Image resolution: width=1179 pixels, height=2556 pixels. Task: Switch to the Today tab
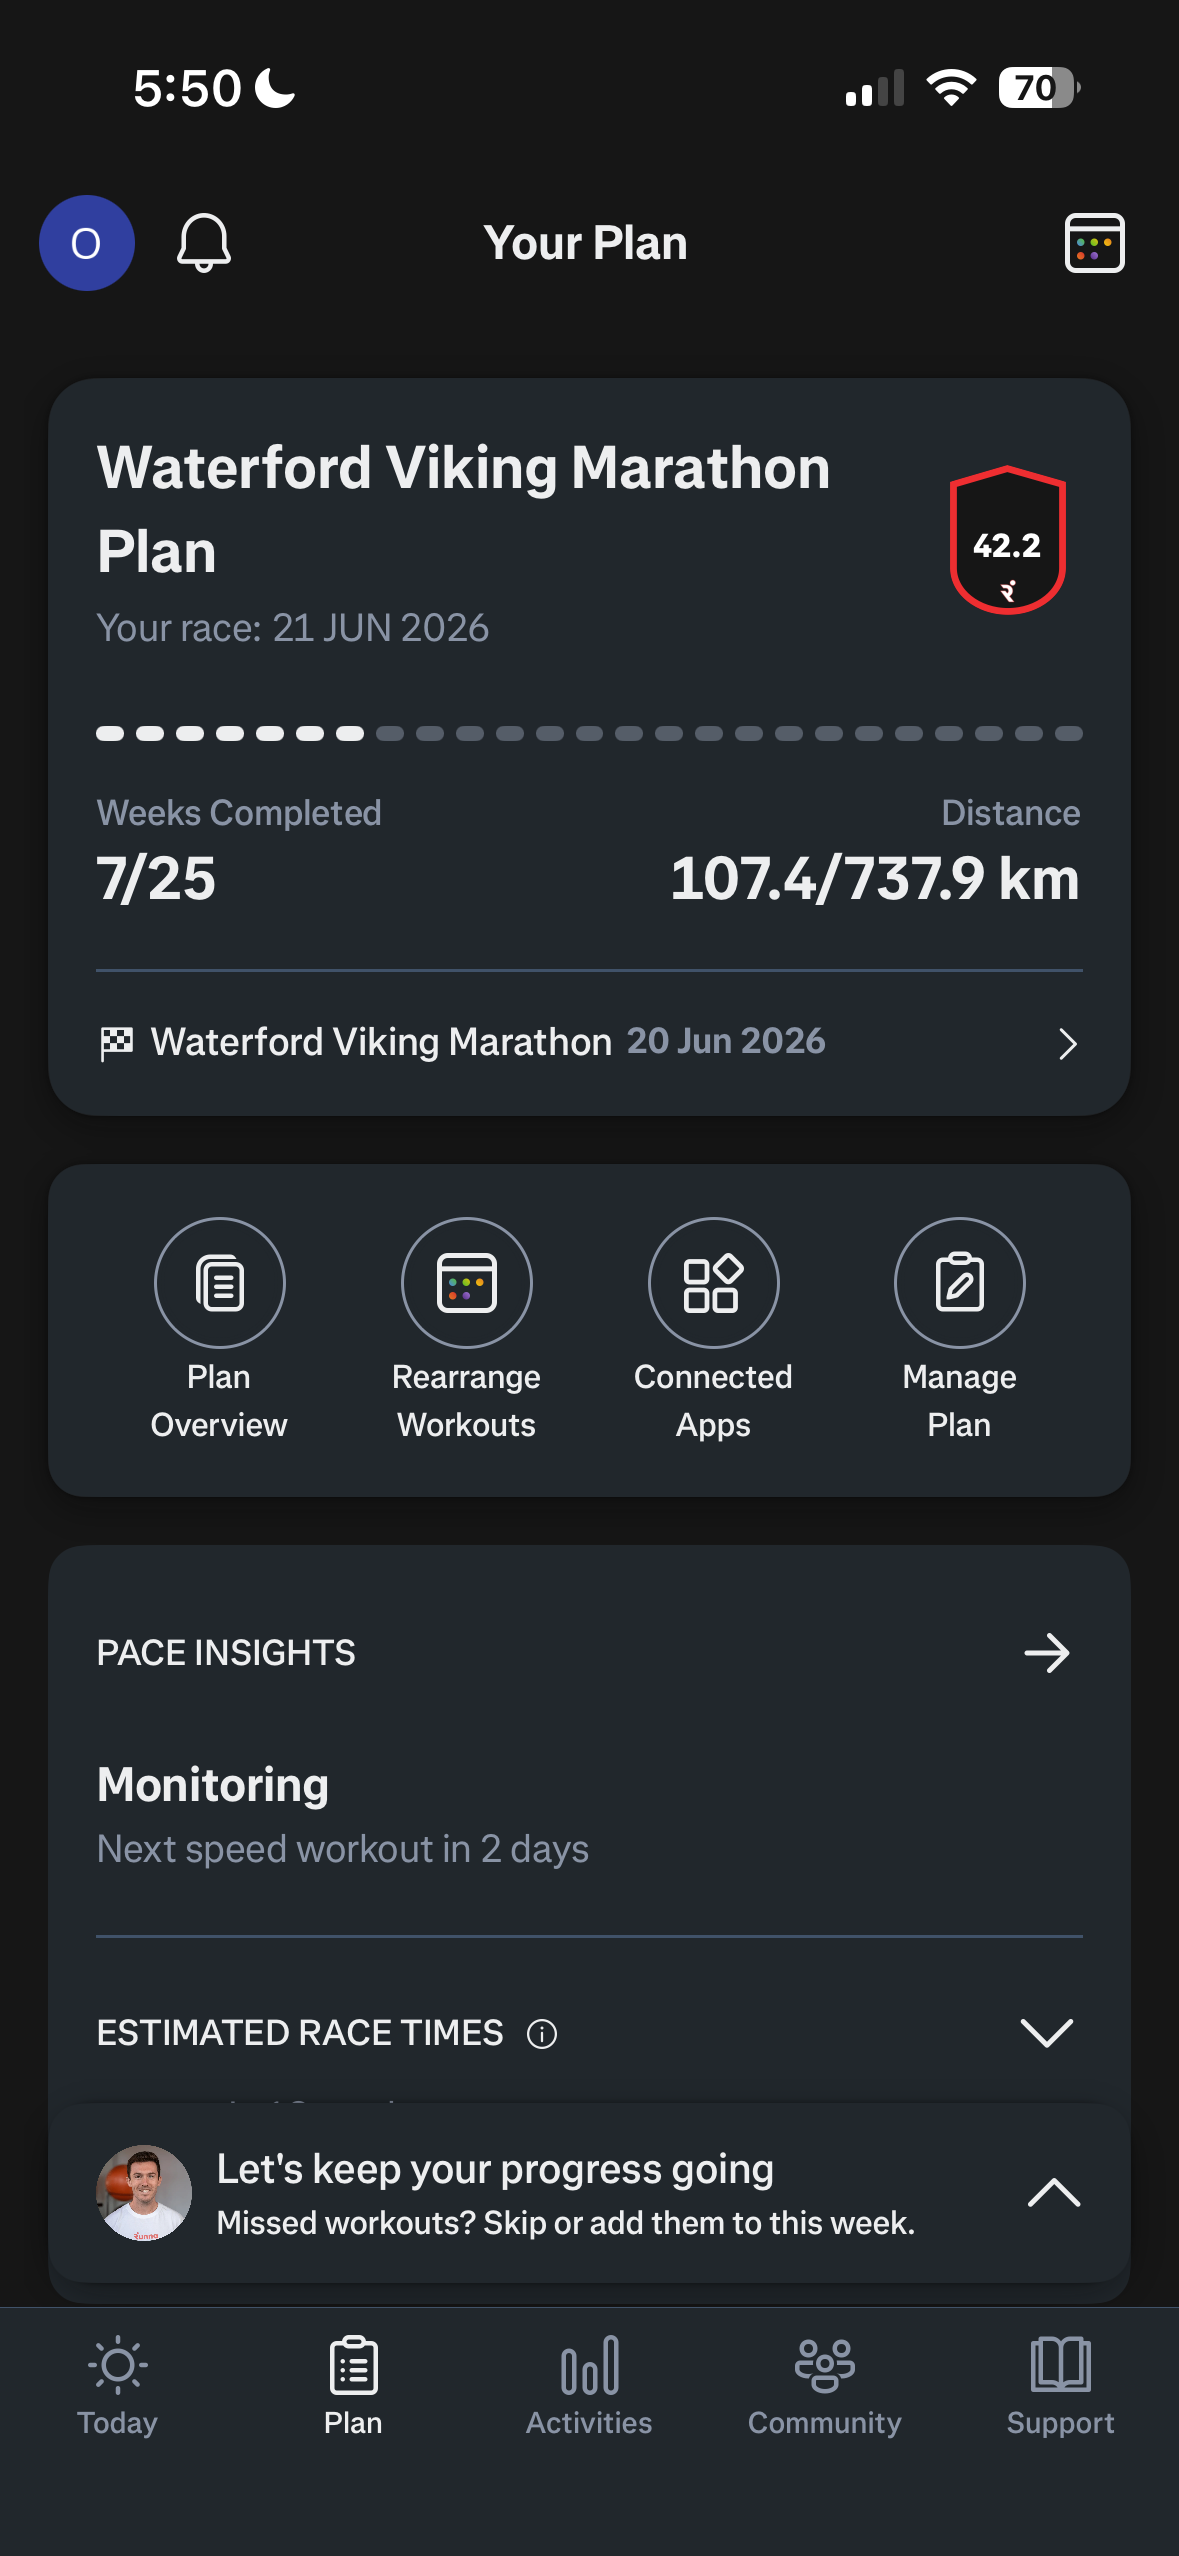(x=118, y=2385)
